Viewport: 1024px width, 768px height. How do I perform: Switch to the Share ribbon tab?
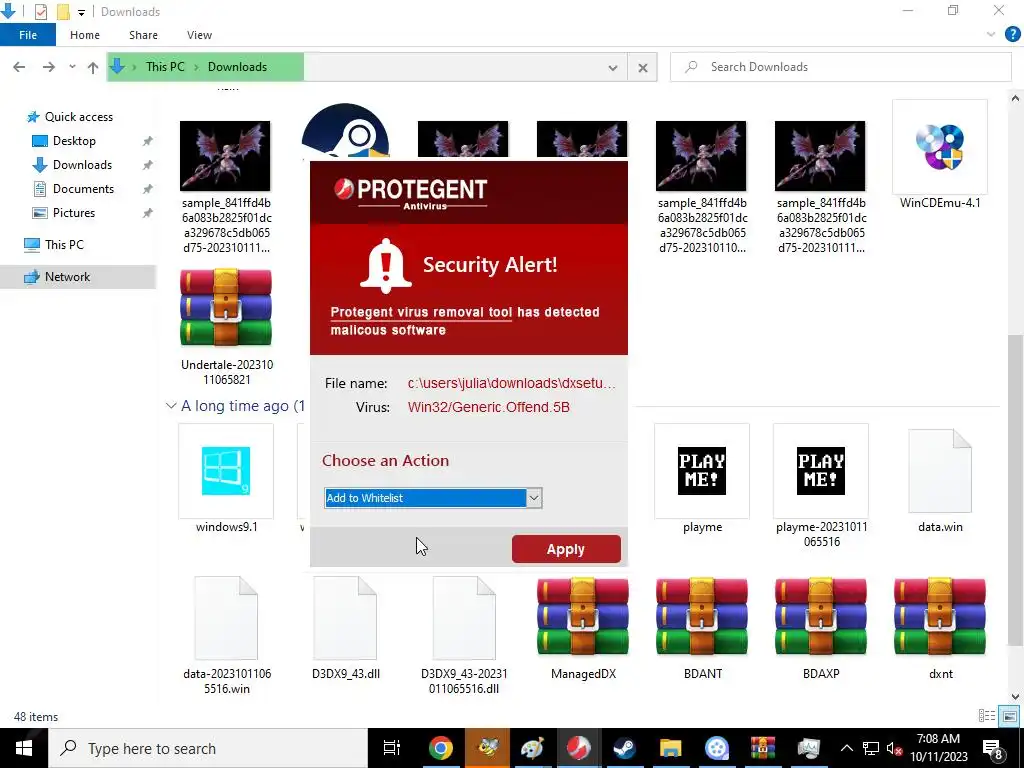(x=143, y=35)
